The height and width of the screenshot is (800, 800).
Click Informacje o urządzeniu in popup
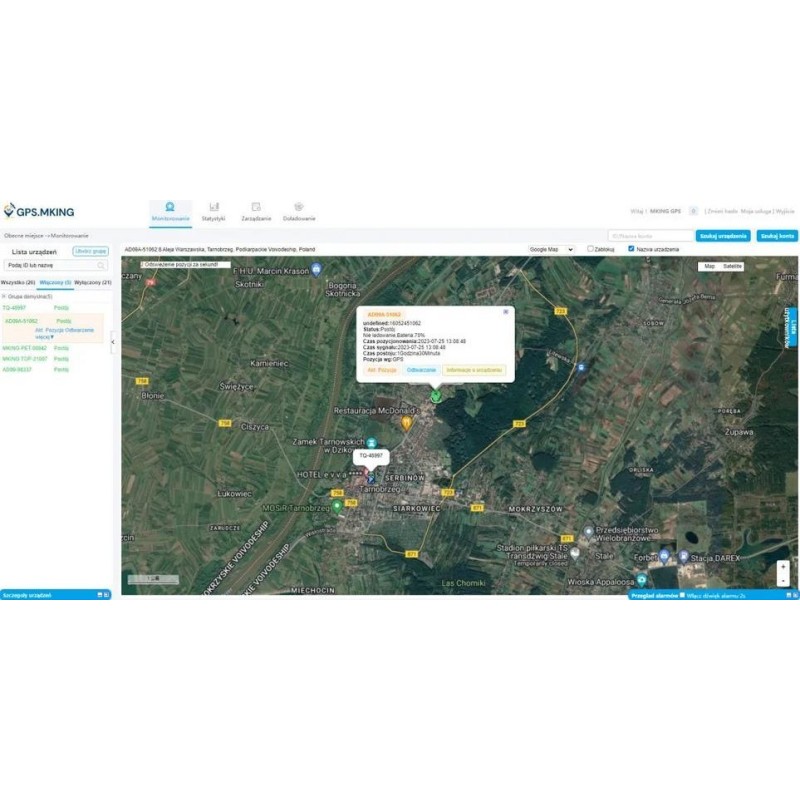[475, 370]
